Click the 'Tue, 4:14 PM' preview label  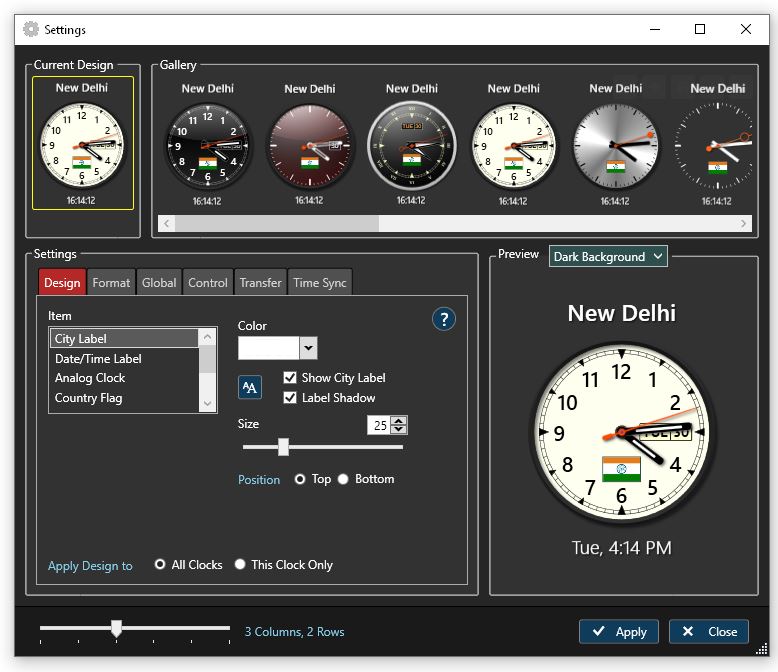(x=621, y=548)
